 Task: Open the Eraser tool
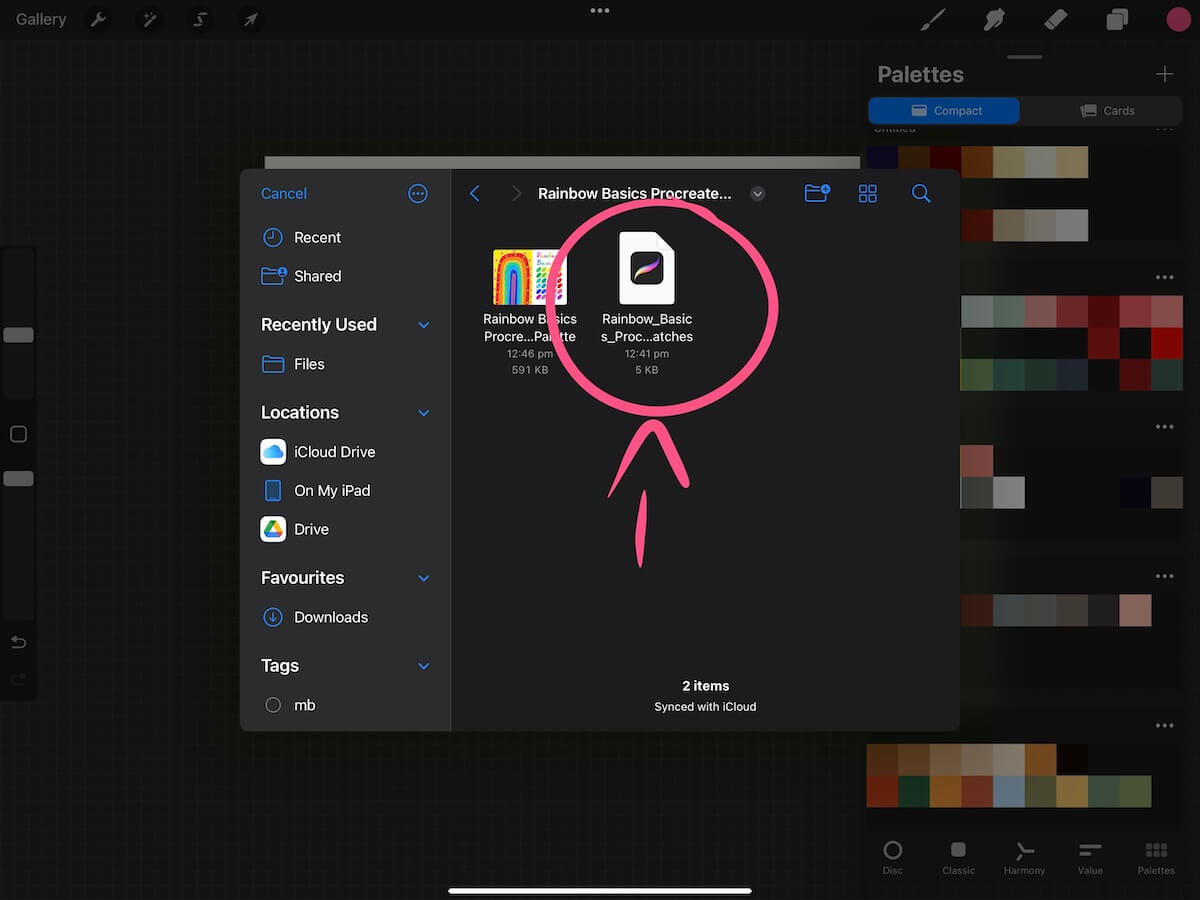(x=1055, y=18)
